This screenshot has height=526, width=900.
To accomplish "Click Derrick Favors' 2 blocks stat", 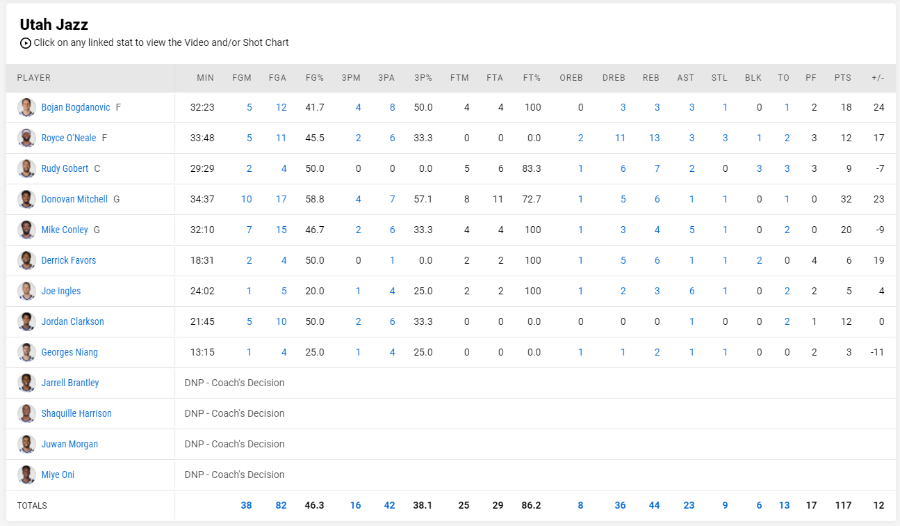I will (759, 261).
